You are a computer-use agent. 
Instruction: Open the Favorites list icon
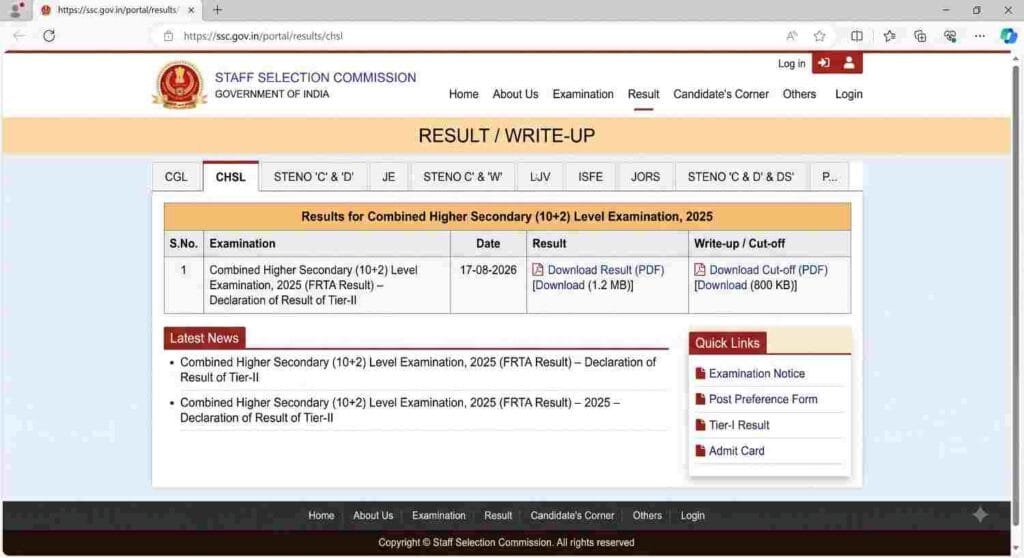point(889,36)
